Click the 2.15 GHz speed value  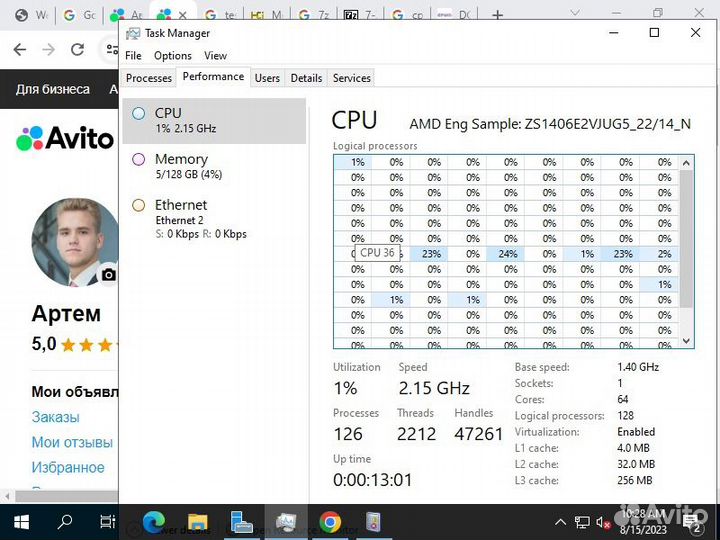tap(434, 388)
